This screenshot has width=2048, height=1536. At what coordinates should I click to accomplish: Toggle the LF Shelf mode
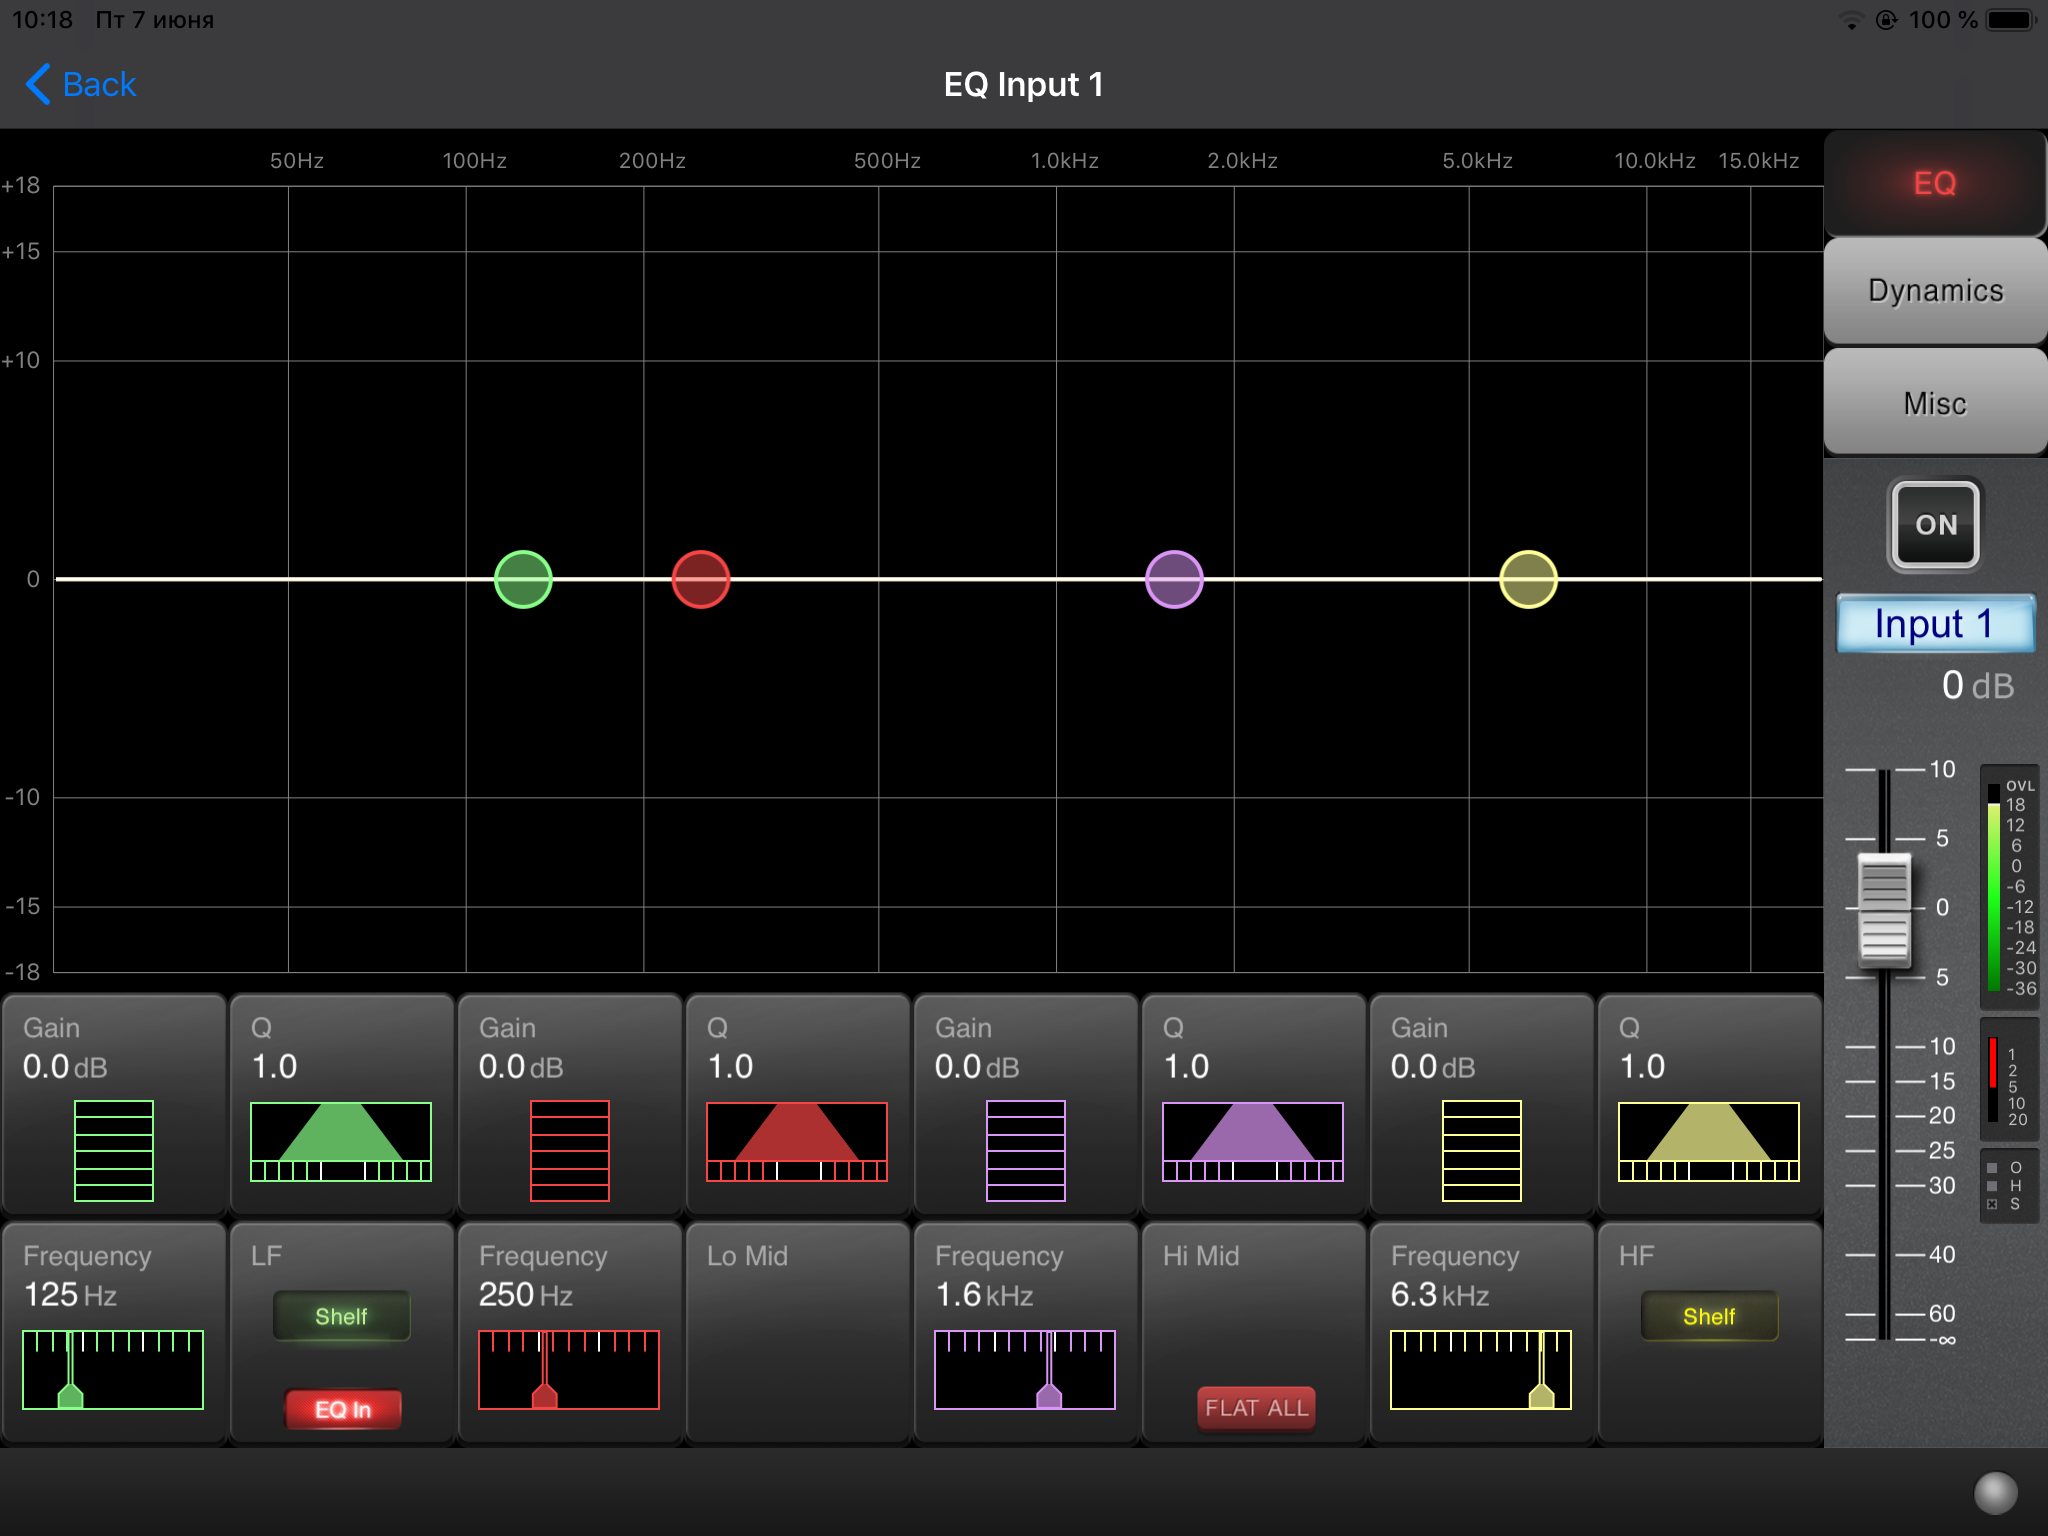pyautogui.click(x=341, y=1316)
